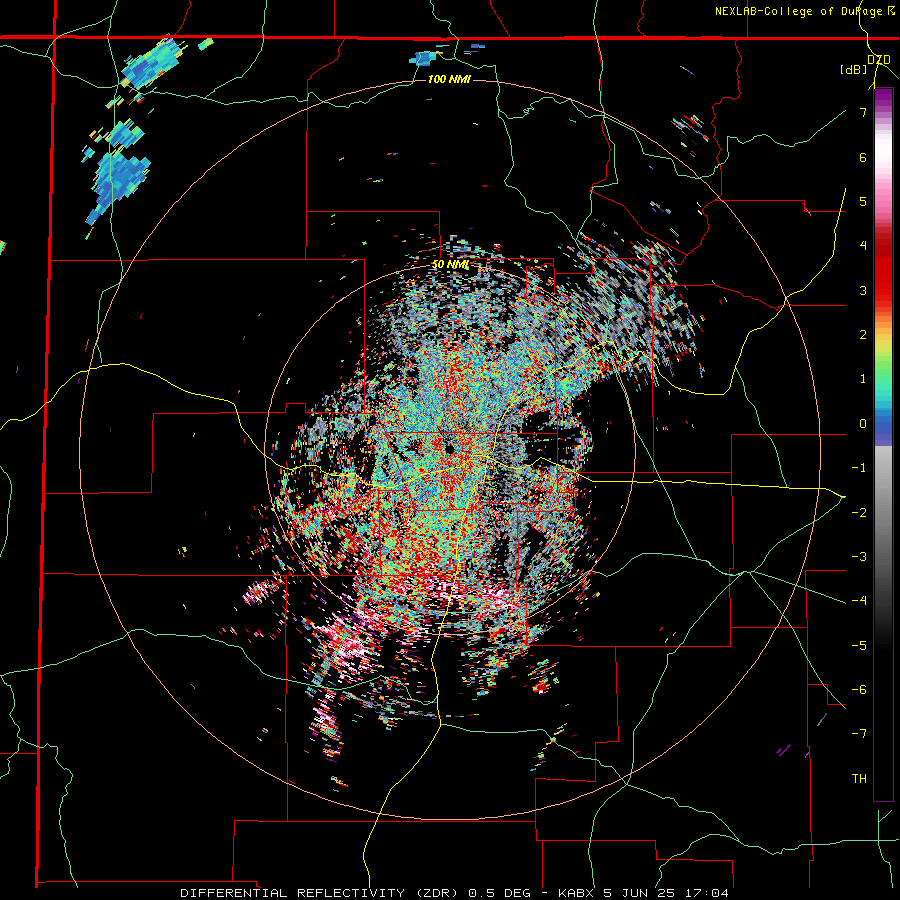Click the -3 value on the colorbar scale

859,557
